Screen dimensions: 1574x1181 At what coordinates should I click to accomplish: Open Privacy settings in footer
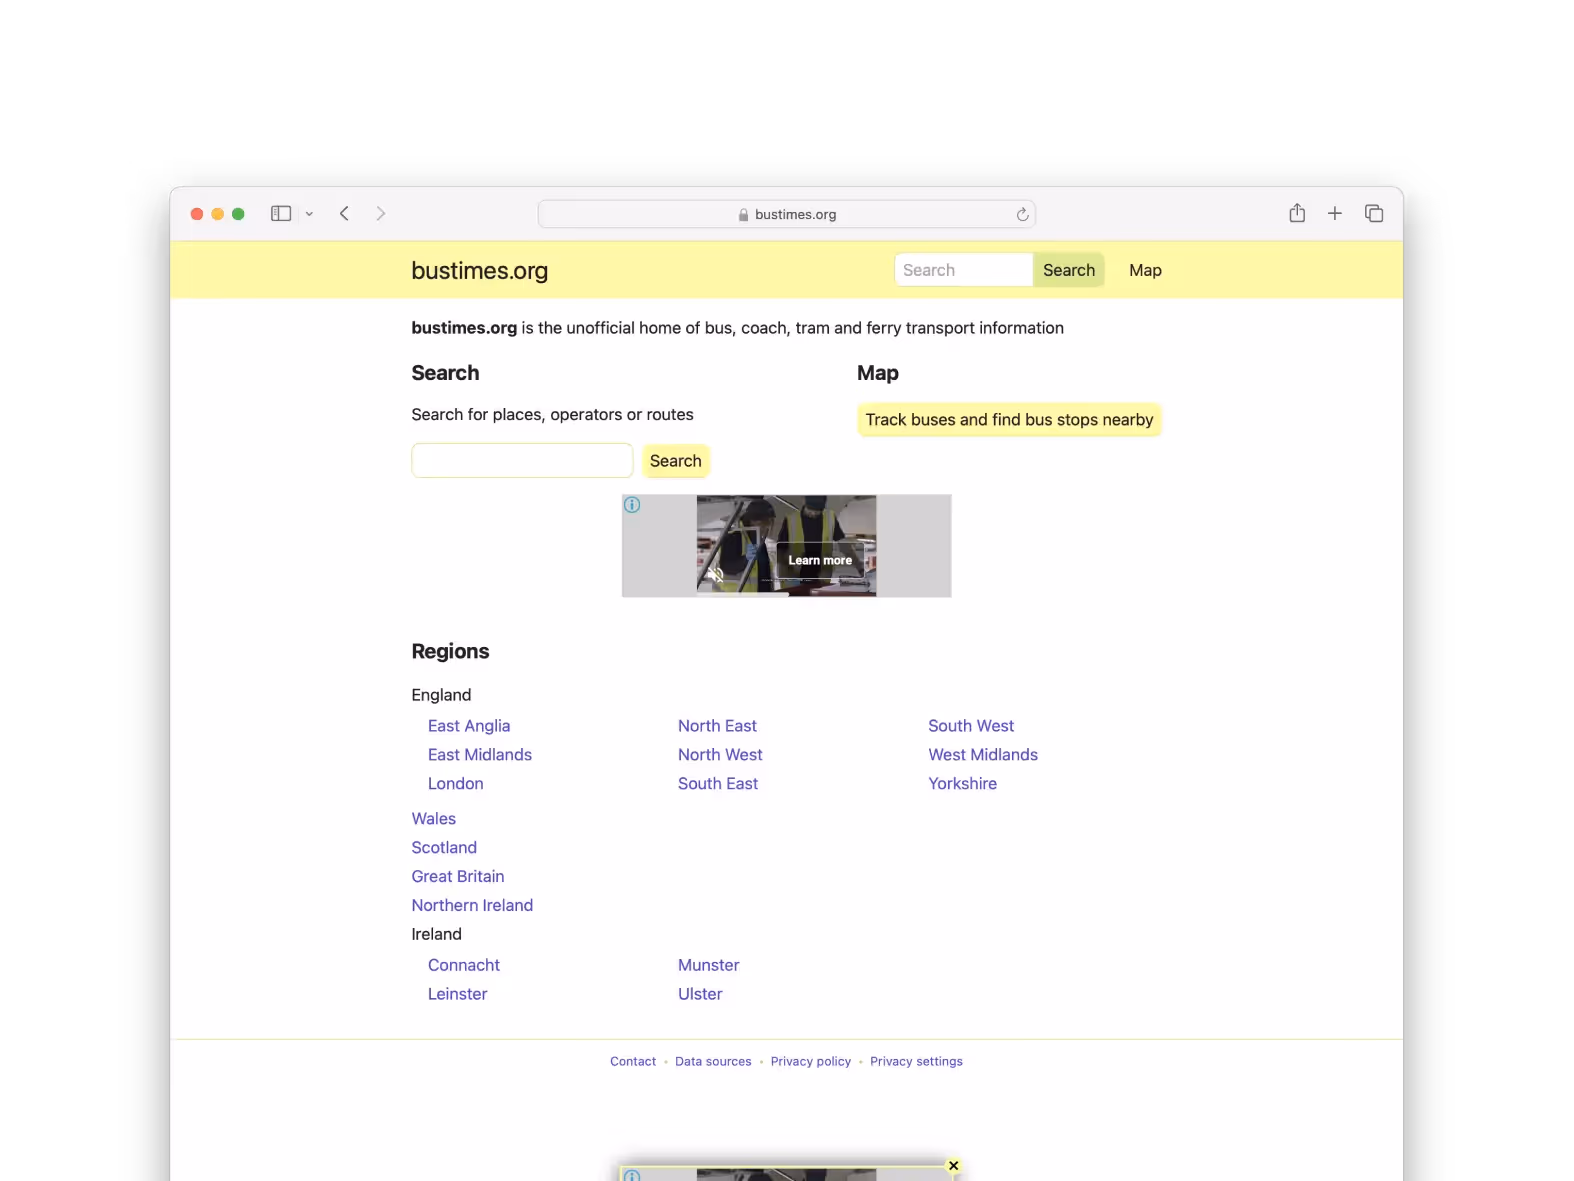click(x=916, y=1062)
